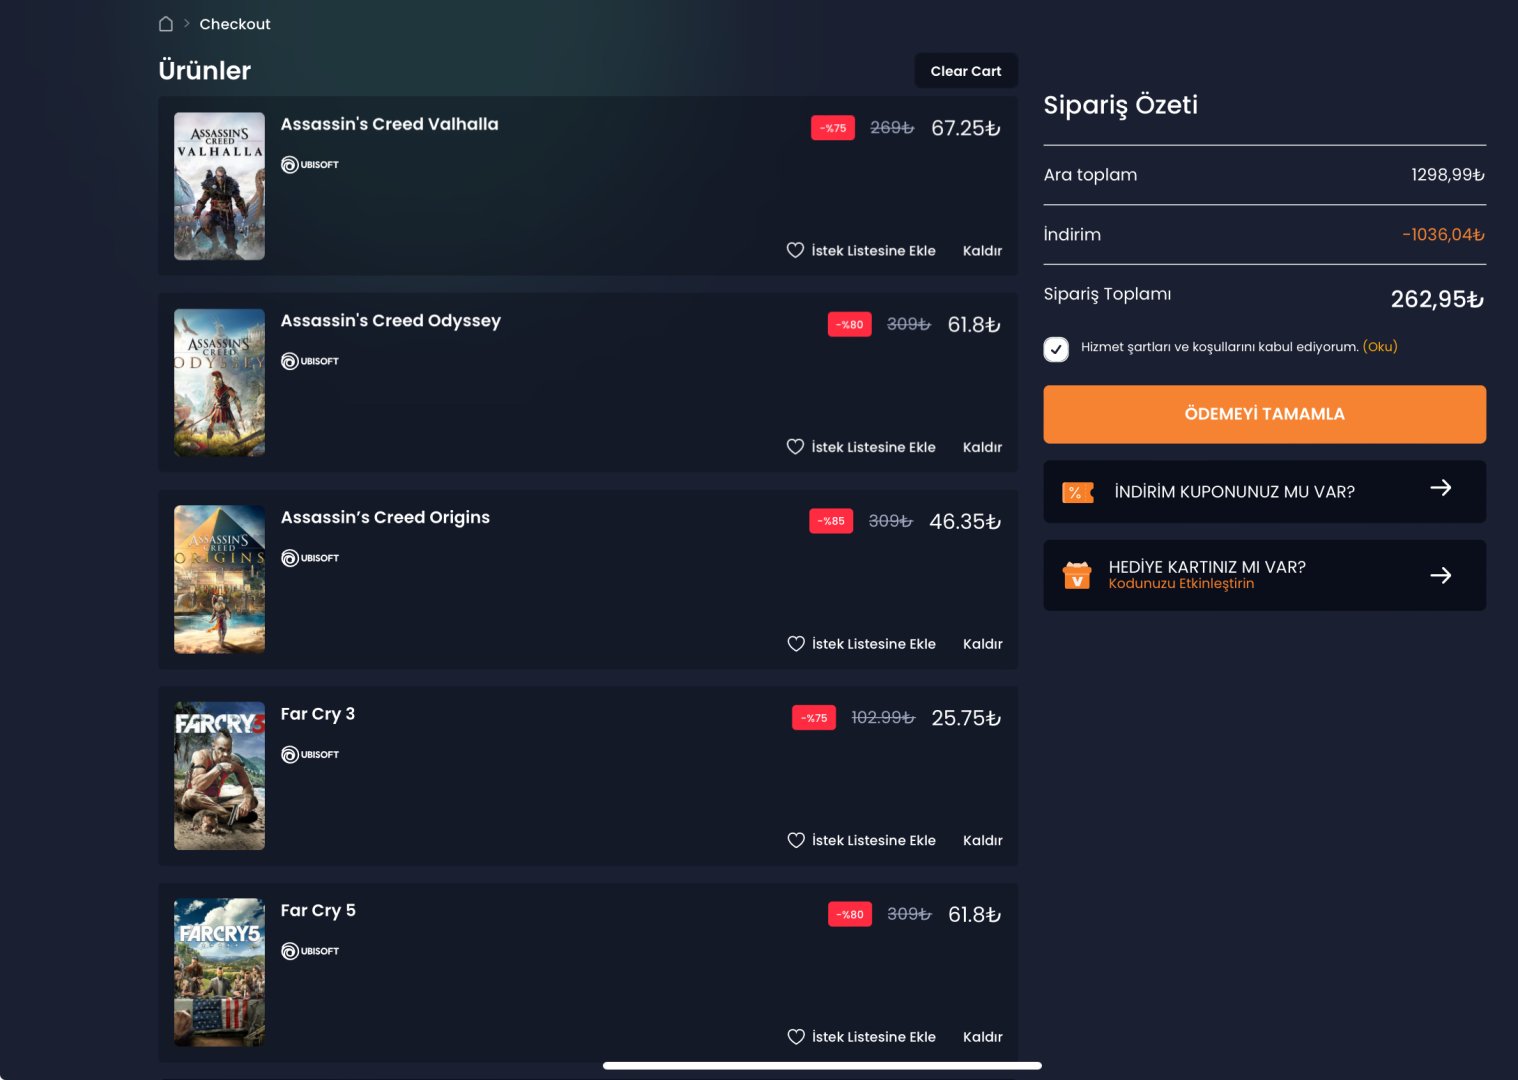This screenshot has width=1518, height=1080.
Task: Open the terms via the (Oku) link
Action: (x=1380, y=347)
